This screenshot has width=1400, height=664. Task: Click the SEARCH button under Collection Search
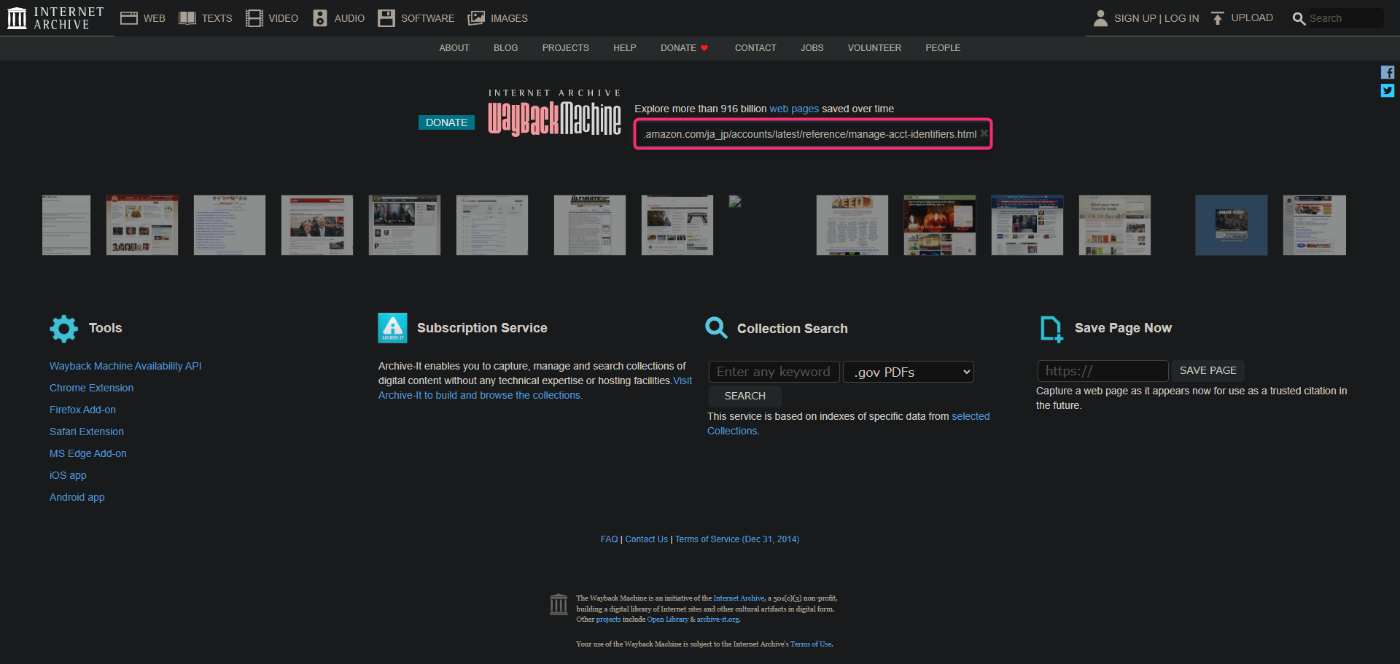coord(745,396)
